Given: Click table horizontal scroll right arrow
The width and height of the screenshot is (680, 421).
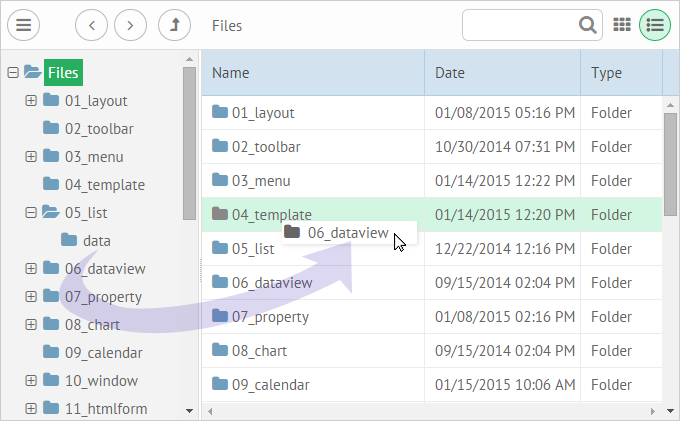Looking at the screenshot, I should (653, 411).
